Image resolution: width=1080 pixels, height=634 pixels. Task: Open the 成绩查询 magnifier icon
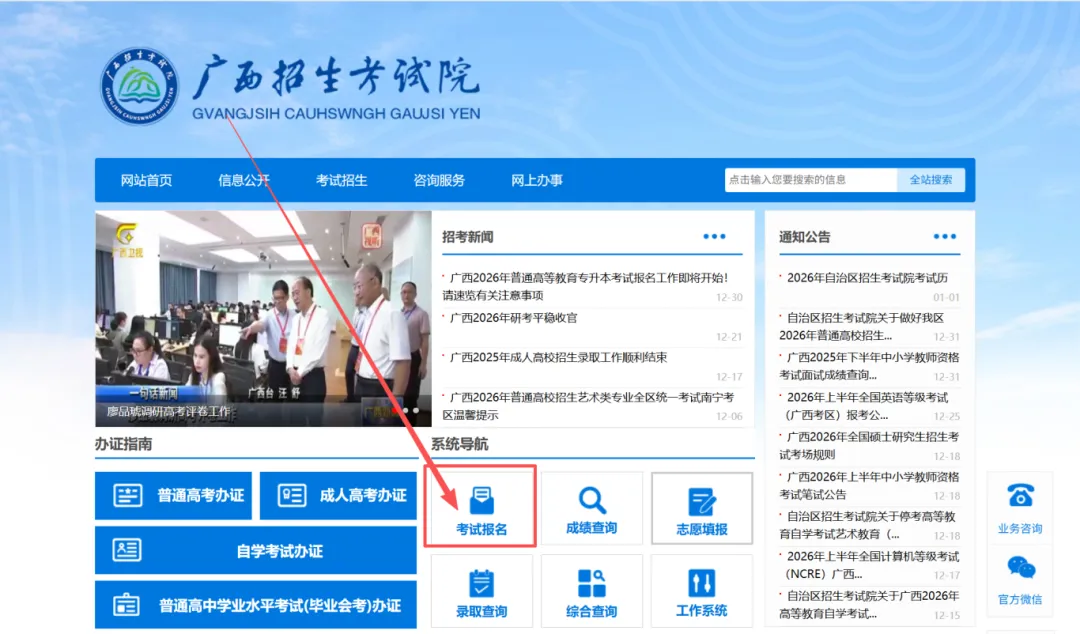tap(592, 501)
